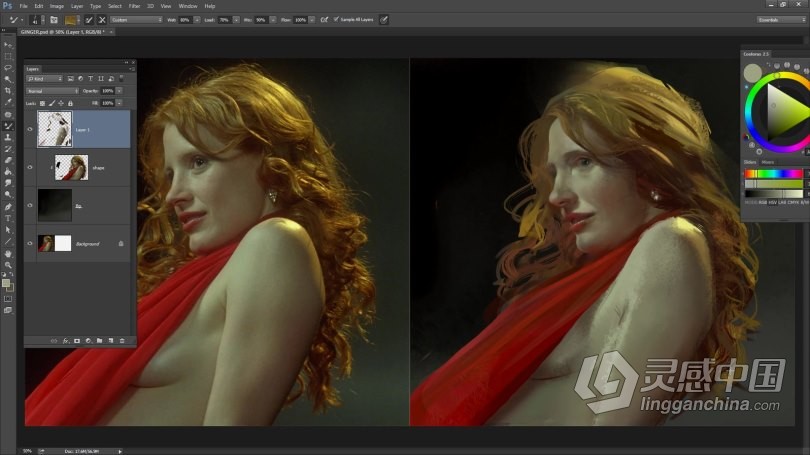Select the Hand tool
This screenshot has height=455, width=810.
pos(8,254)
